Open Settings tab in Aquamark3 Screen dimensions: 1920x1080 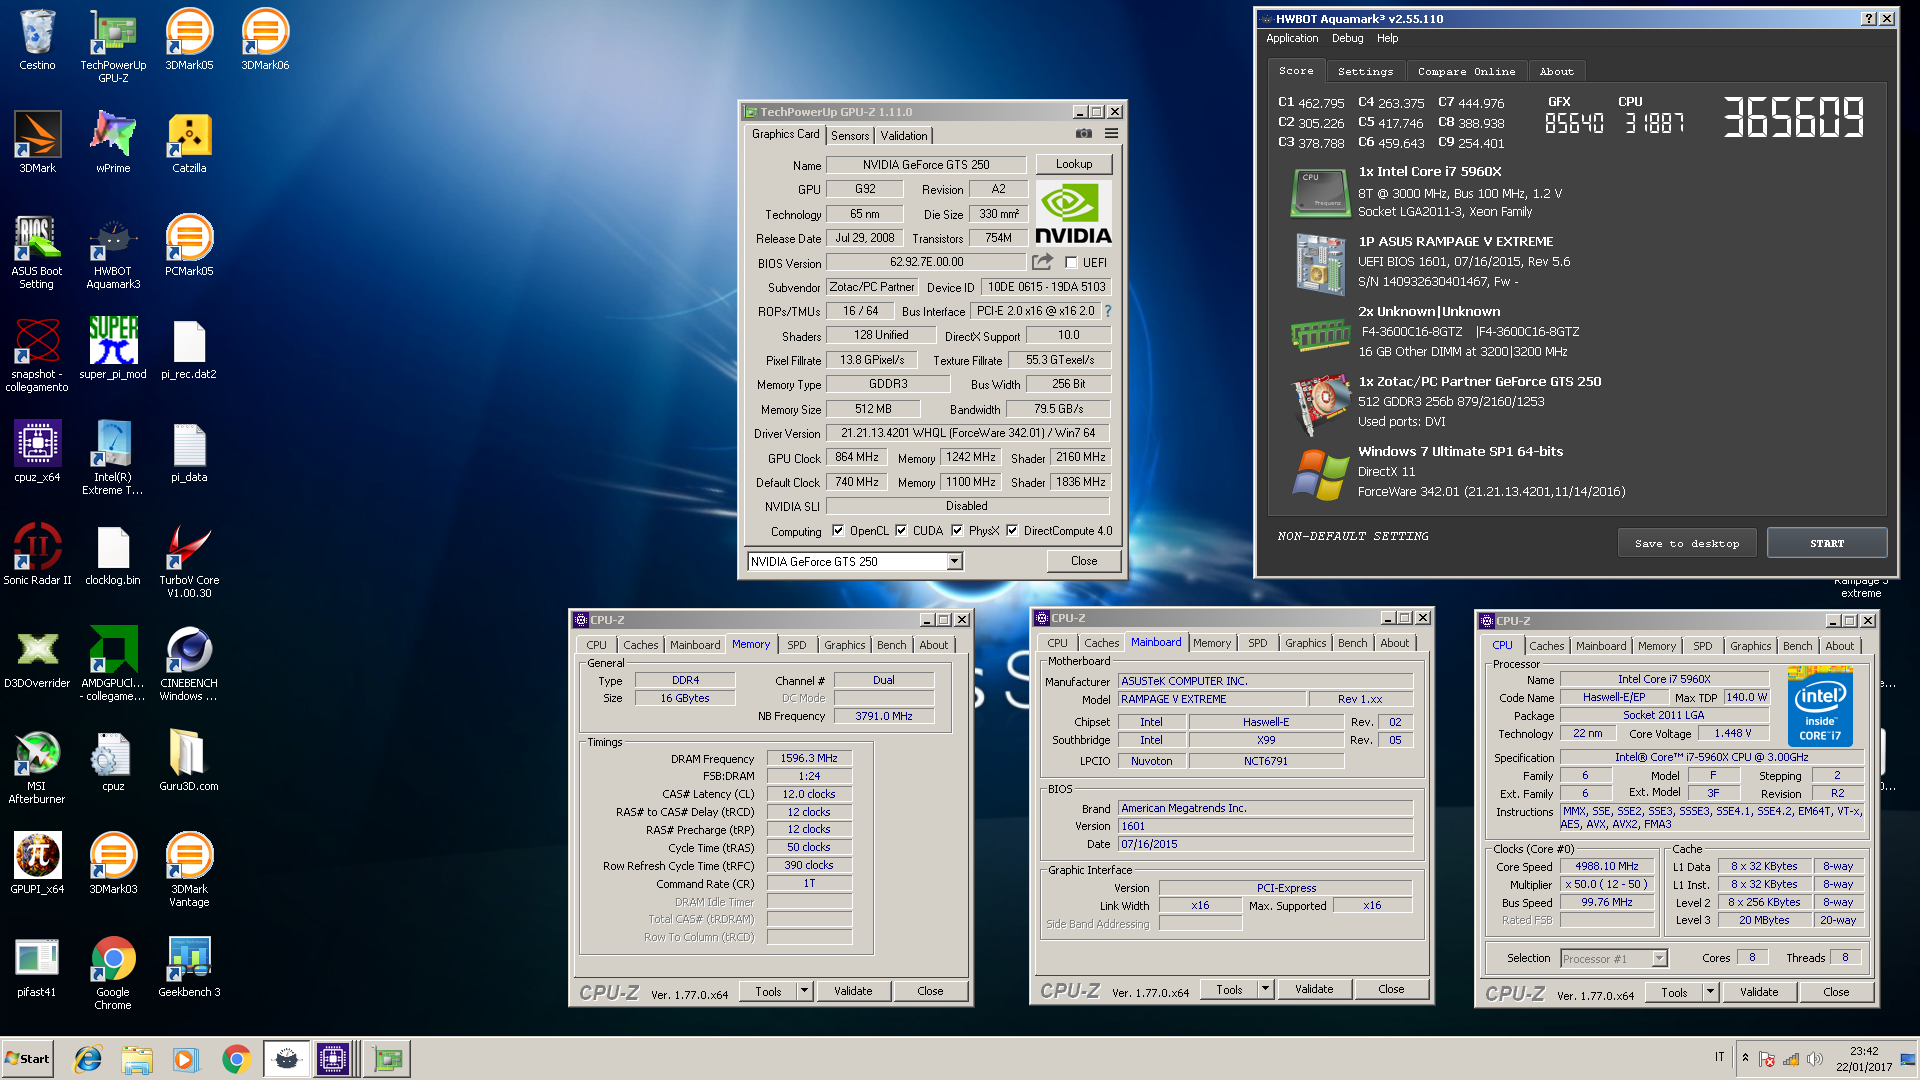pos(1365,72)
